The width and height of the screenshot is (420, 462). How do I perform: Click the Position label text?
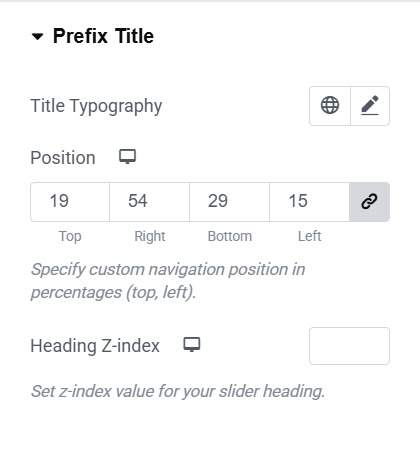63,158
